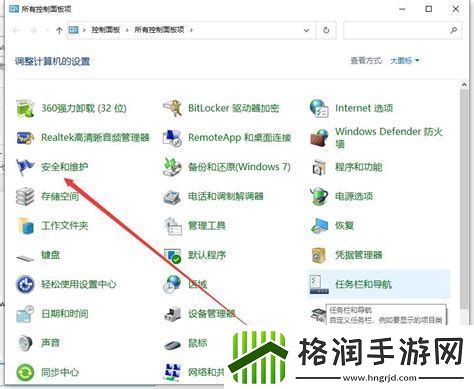
Task: Open the 备份和还原(Windows 7) icon
Action: click(x=172, y=167)
